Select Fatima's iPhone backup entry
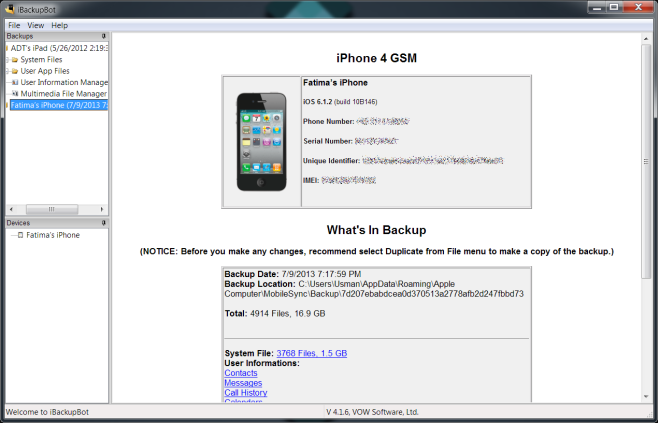The width and height of the screenshot is (658, 423). 59,105
